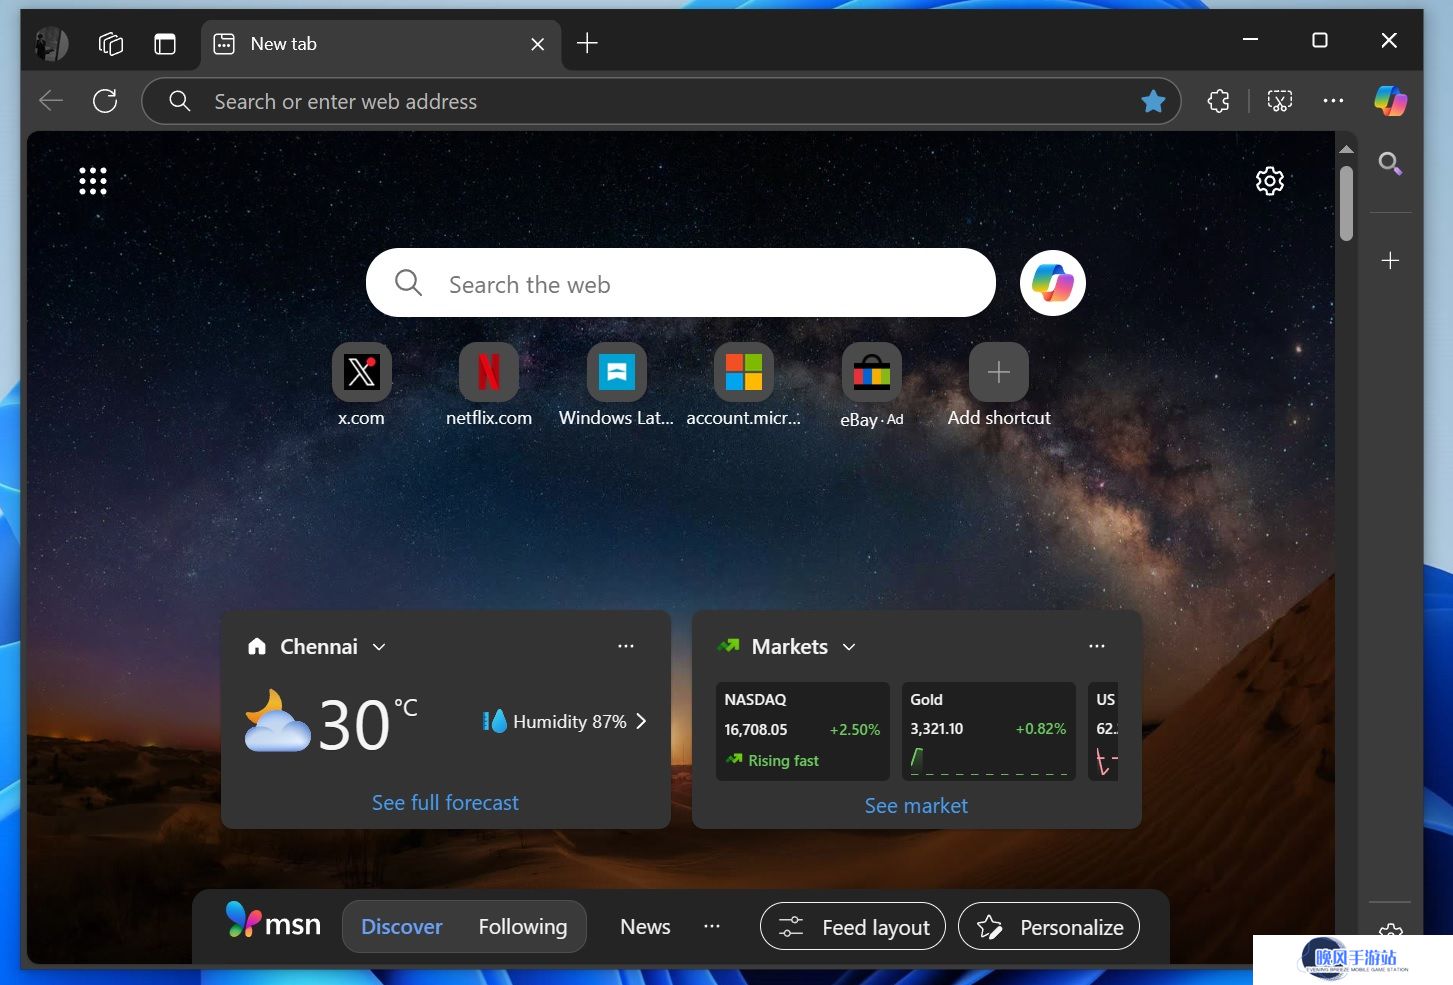The width and height of the screenshot is (1453, 985).
Task: Open the tab actions menu icon
Action: tap(165, 44)
